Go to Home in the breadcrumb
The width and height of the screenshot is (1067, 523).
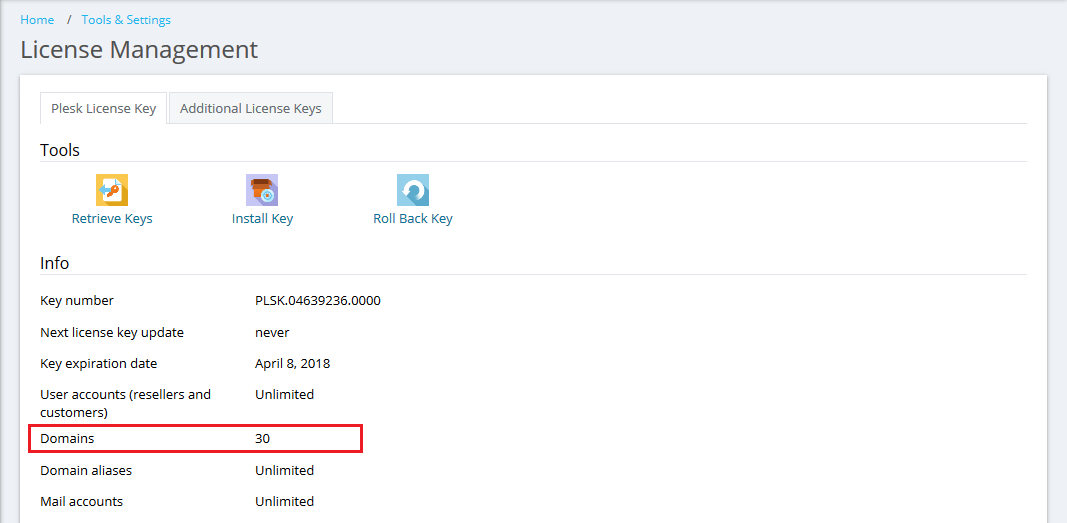click(37, 20)
